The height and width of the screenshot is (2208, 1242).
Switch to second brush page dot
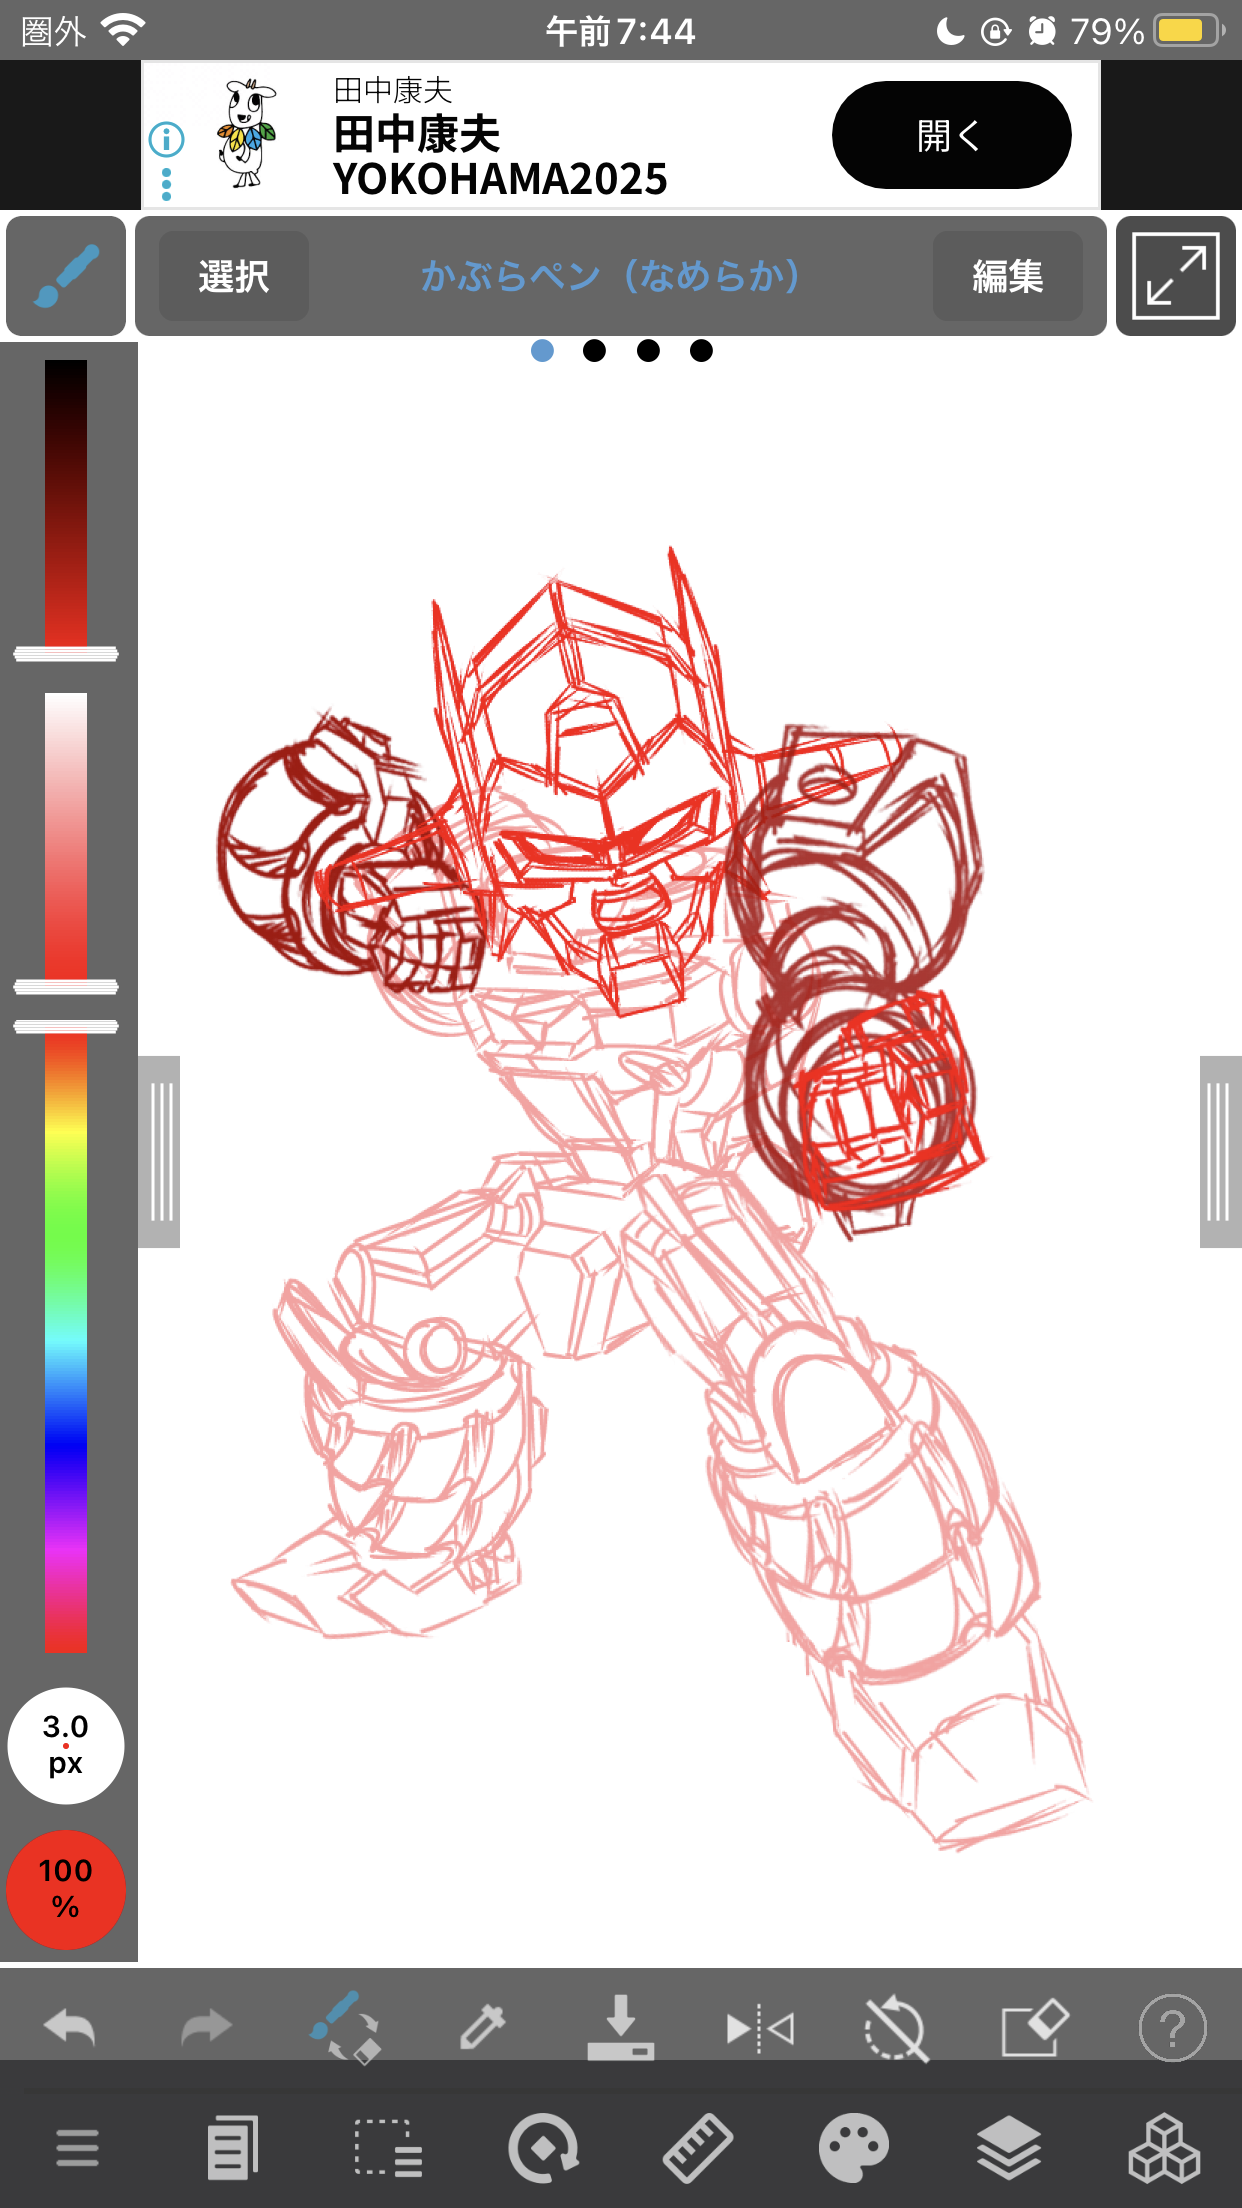594,350
